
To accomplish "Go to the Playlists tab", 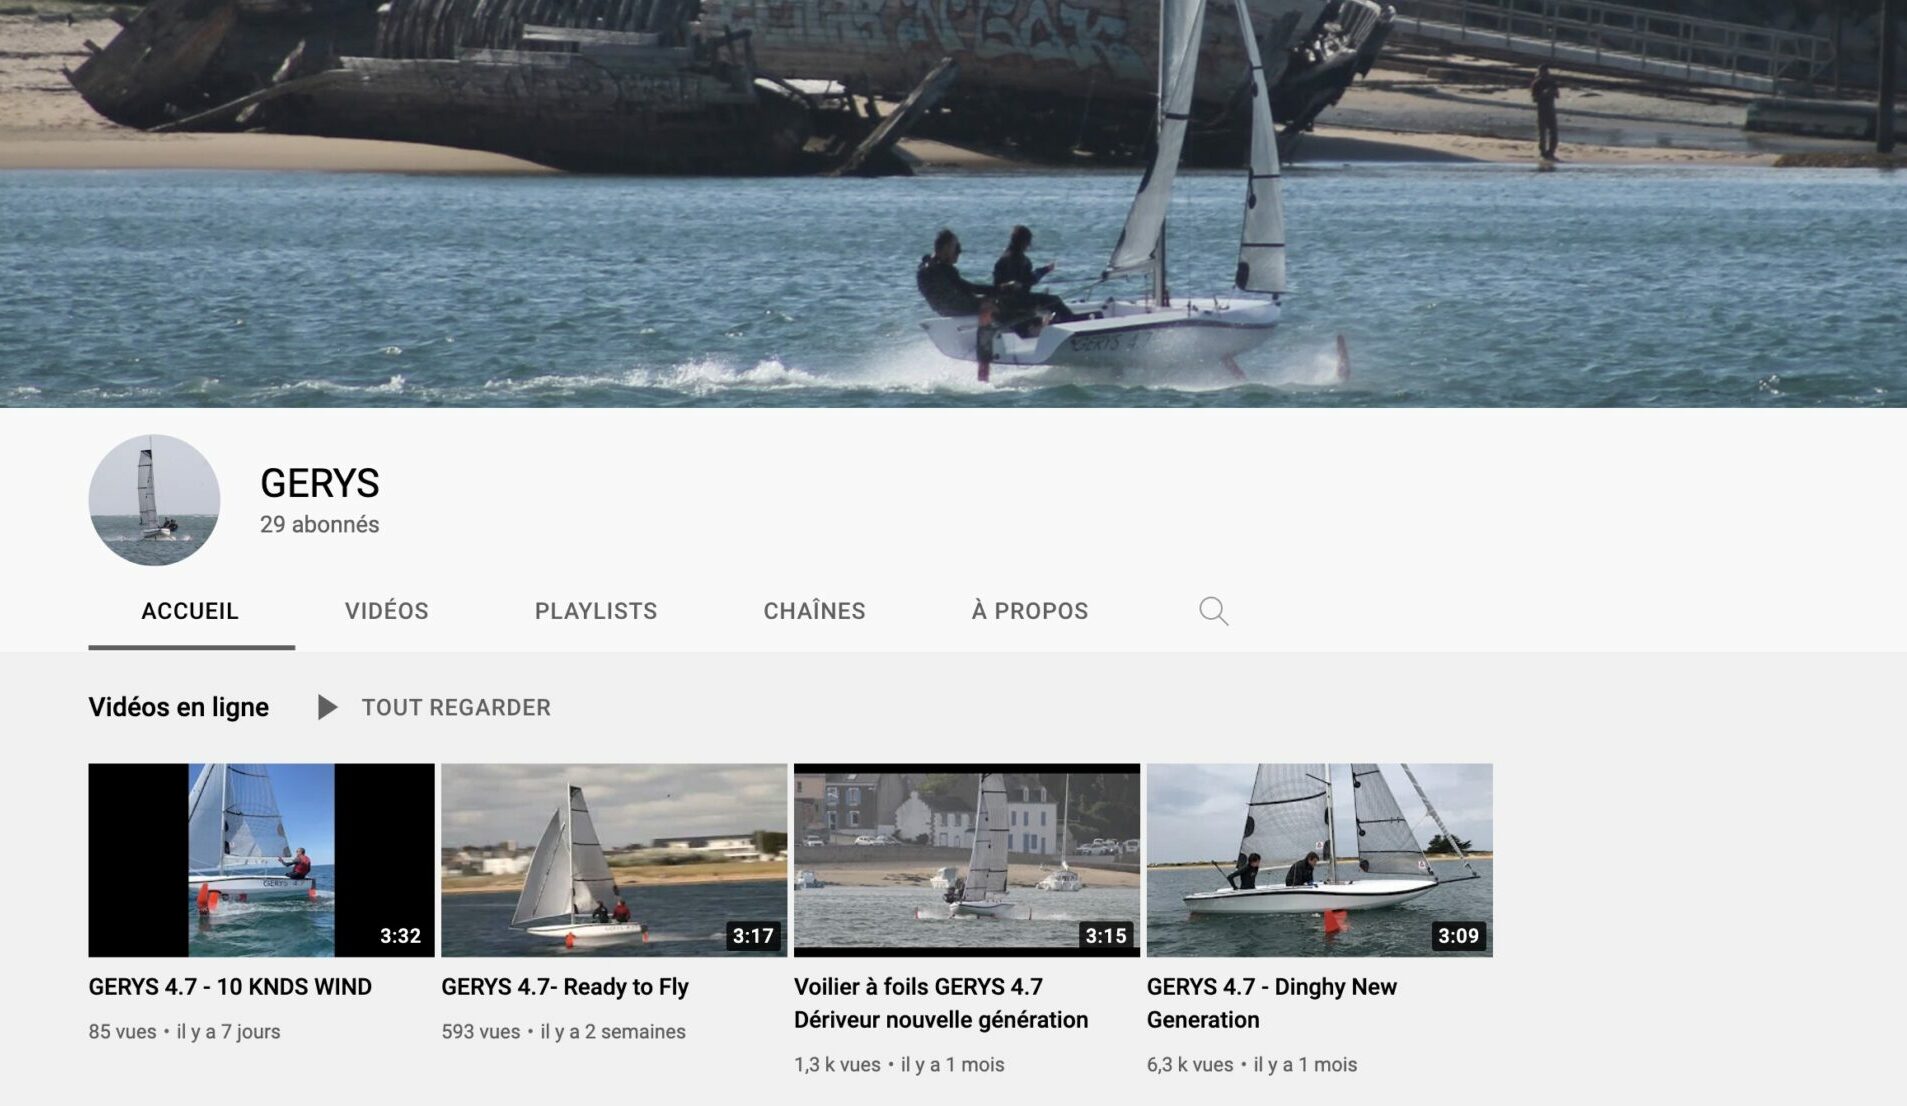I will (x=596, y=611).
